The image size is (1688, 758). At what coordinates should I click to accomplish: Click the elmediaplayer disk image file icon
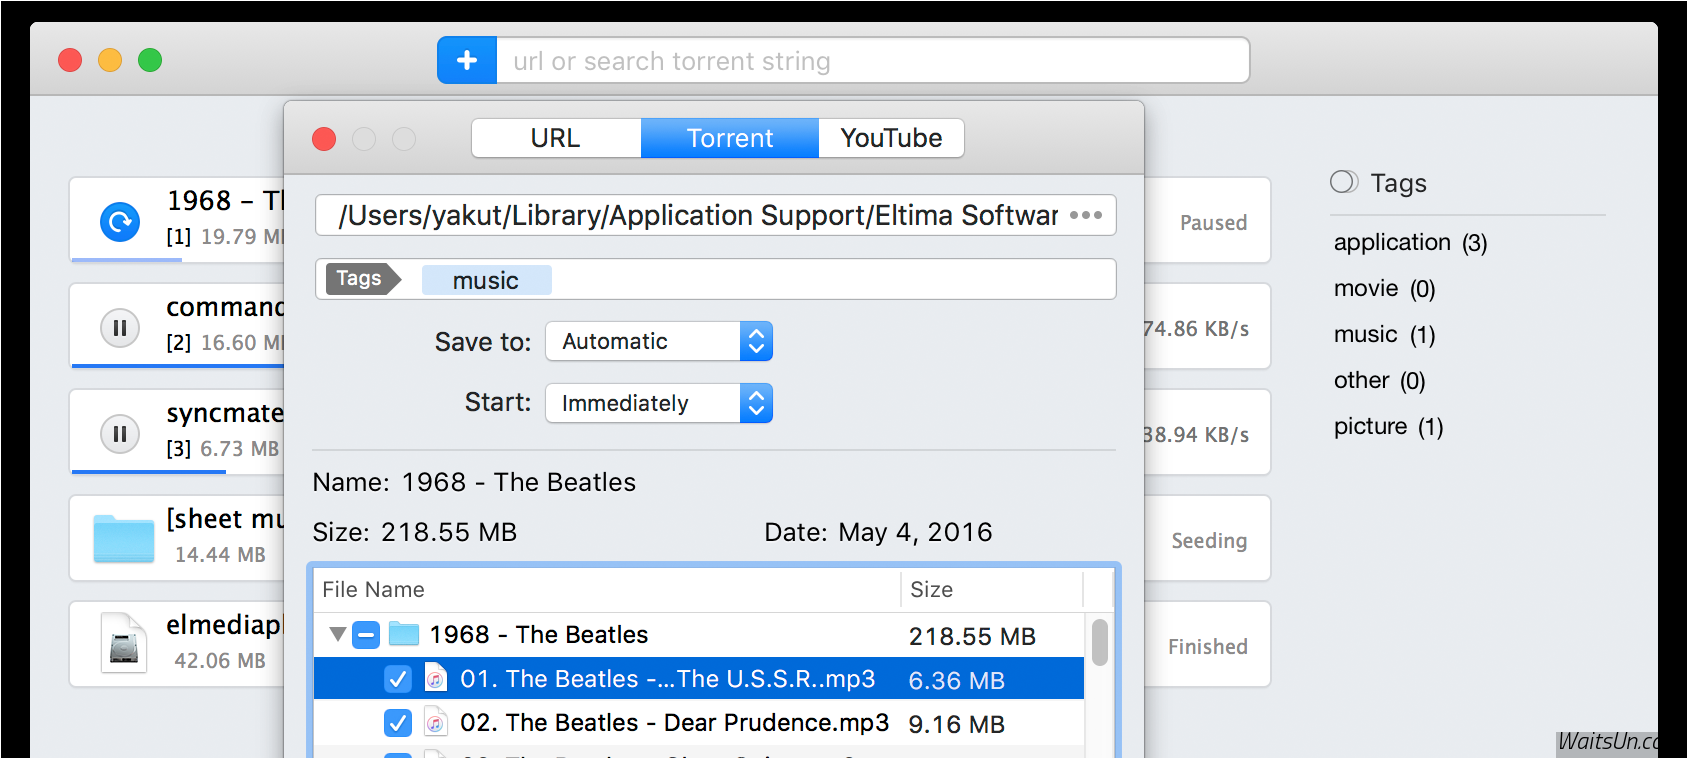tap(124, 643)
